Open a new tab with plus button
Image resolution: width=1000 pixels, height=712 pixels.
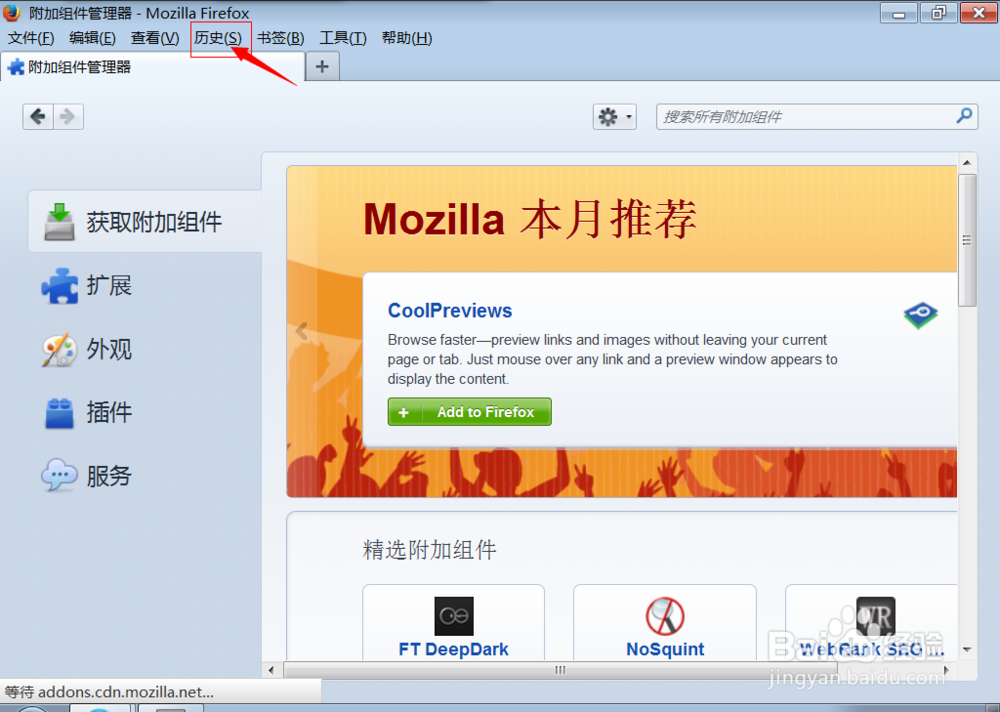(322, 66)
